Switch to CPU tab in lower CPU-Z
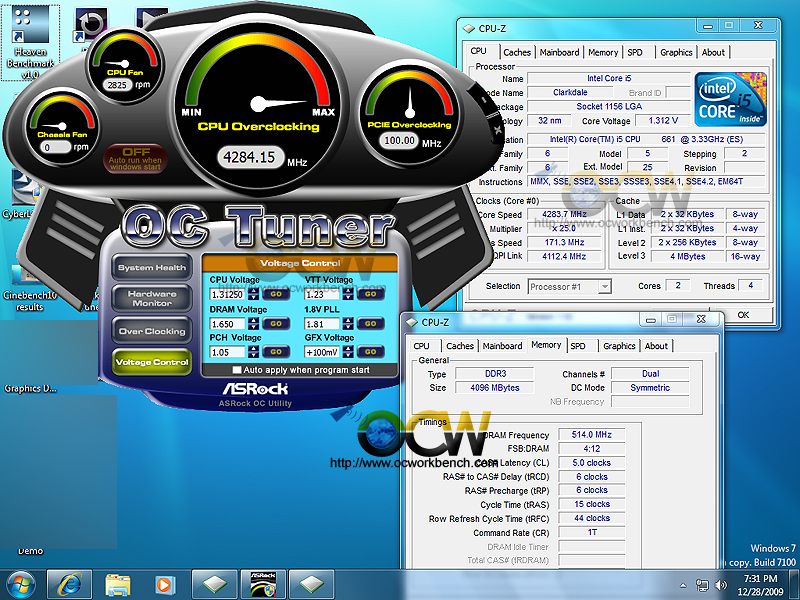The width and height of the screenshot is (800, 600). click(421, 346)
